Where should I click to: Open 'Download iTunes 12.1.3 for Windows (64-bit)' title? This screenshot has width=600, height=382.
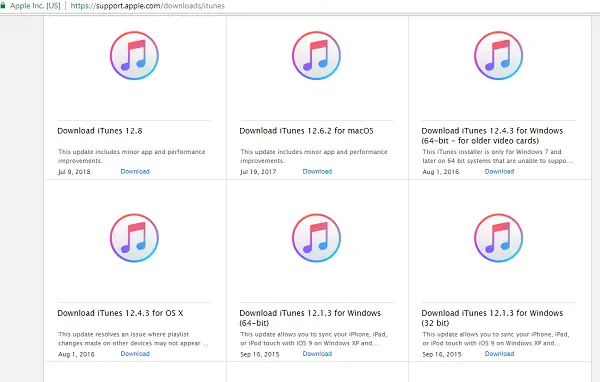(x=310, y=318)
